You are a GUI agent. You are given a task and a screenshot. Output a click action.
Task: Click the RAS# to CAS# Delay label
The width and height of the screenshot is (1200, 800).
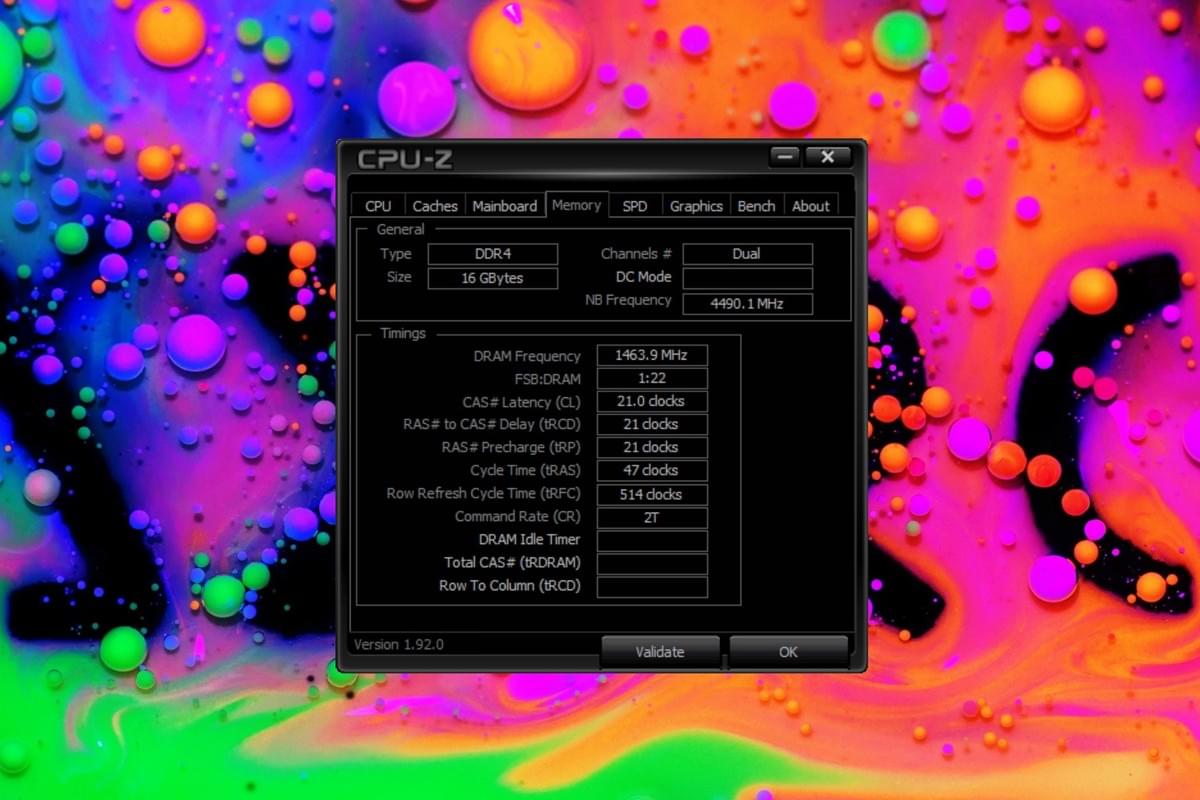(x=492, y=425)
